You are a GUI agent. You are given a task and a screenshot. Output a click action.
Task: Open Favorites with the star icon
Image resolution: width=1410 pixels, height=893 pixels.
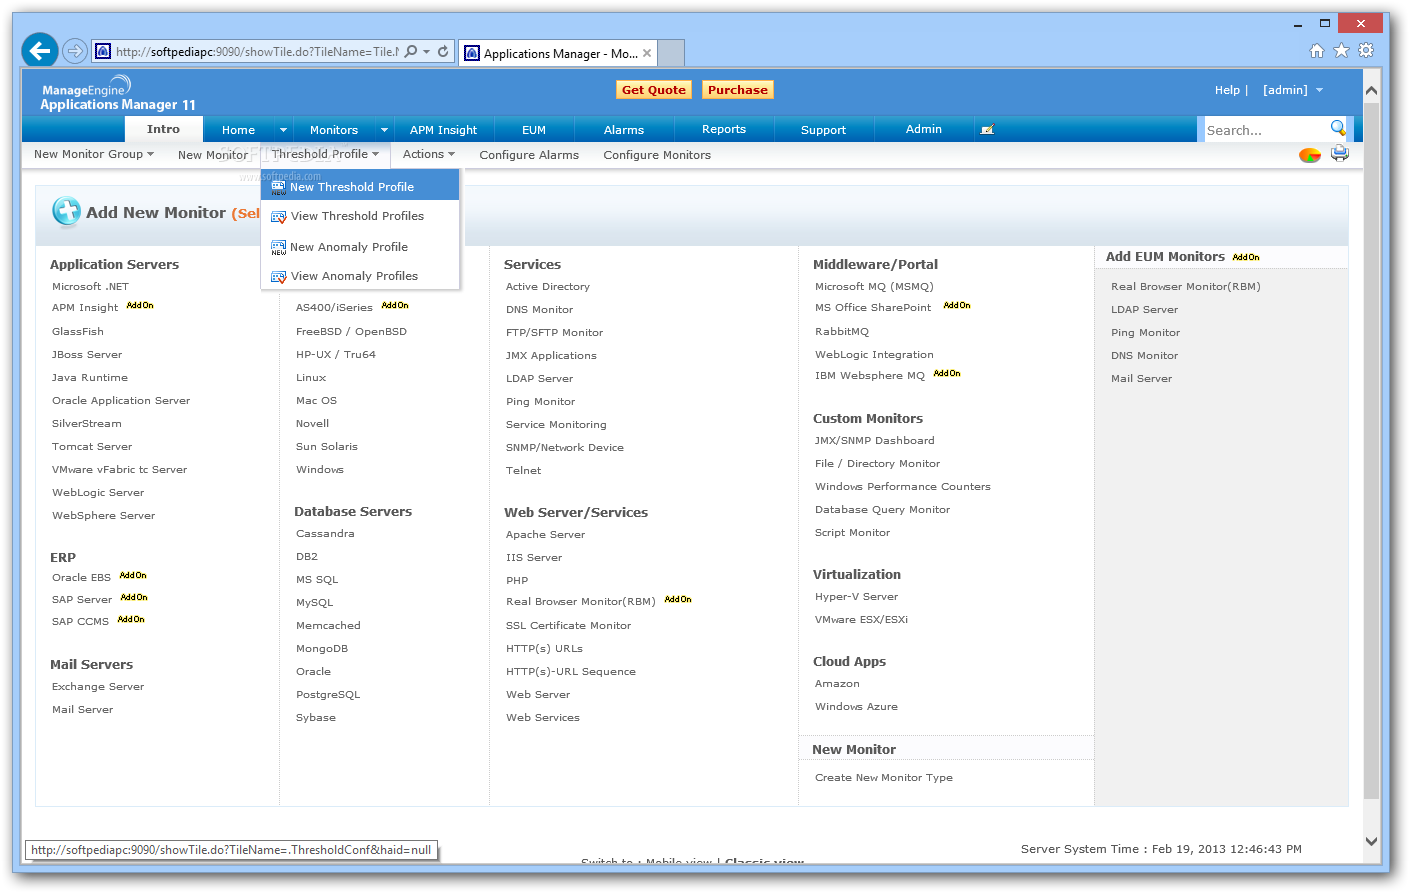pyautogui.click(x=1342, y=51)
